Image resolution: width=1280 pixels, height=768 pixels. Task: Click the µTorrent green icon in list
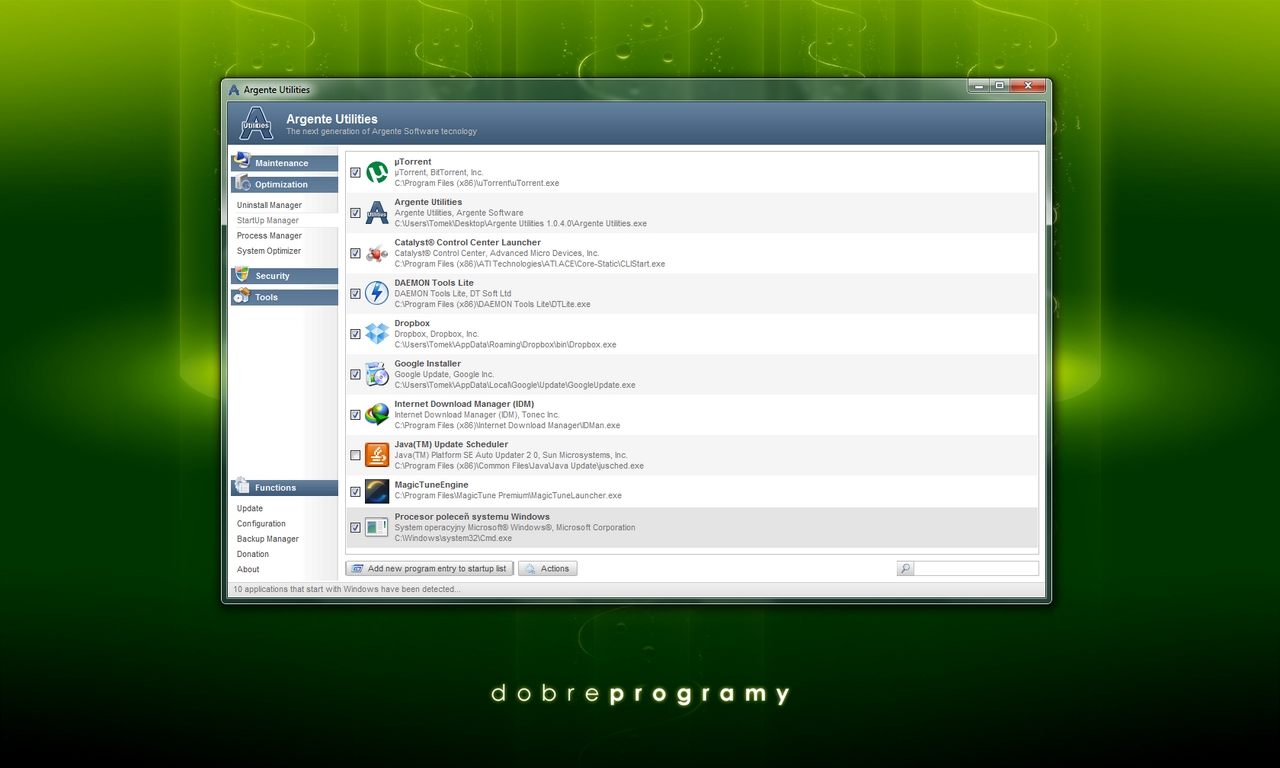tap(377, 173)
